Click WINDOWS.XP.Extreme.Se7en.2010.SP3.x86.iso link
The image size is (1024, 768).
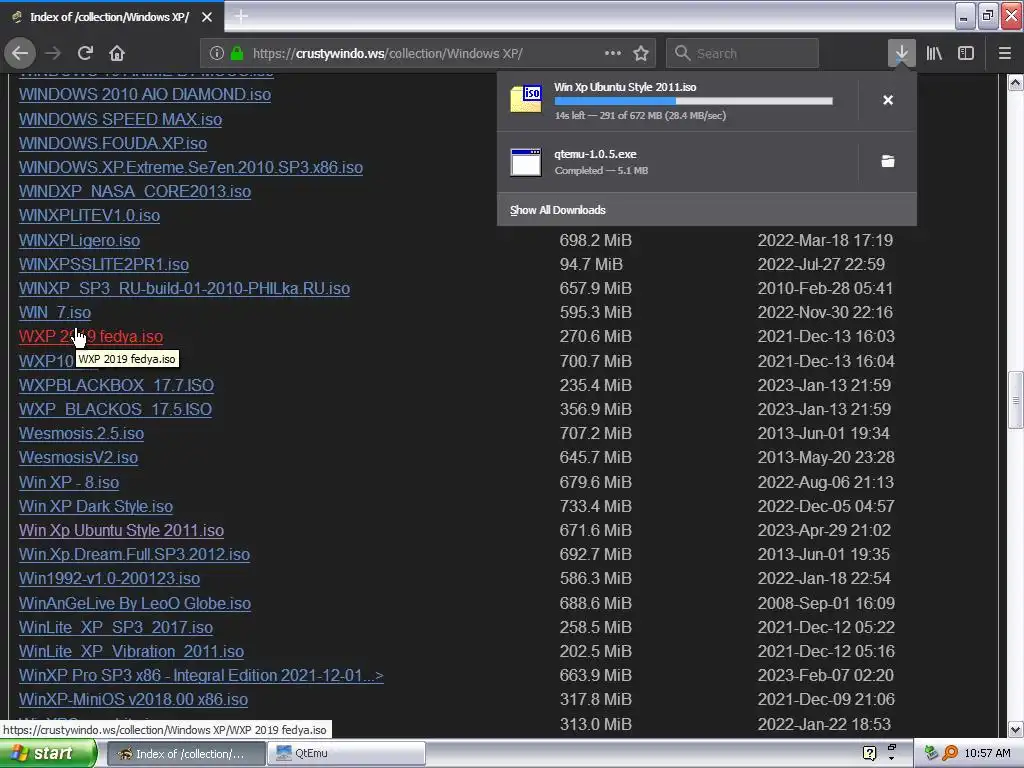pyautogui.click(x=191, y=167)
